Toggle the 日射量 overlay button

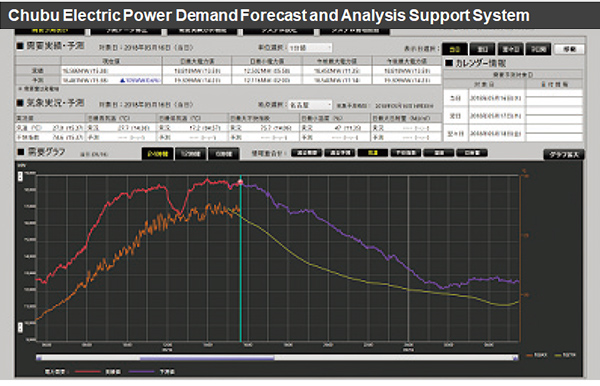click(472, 153)
